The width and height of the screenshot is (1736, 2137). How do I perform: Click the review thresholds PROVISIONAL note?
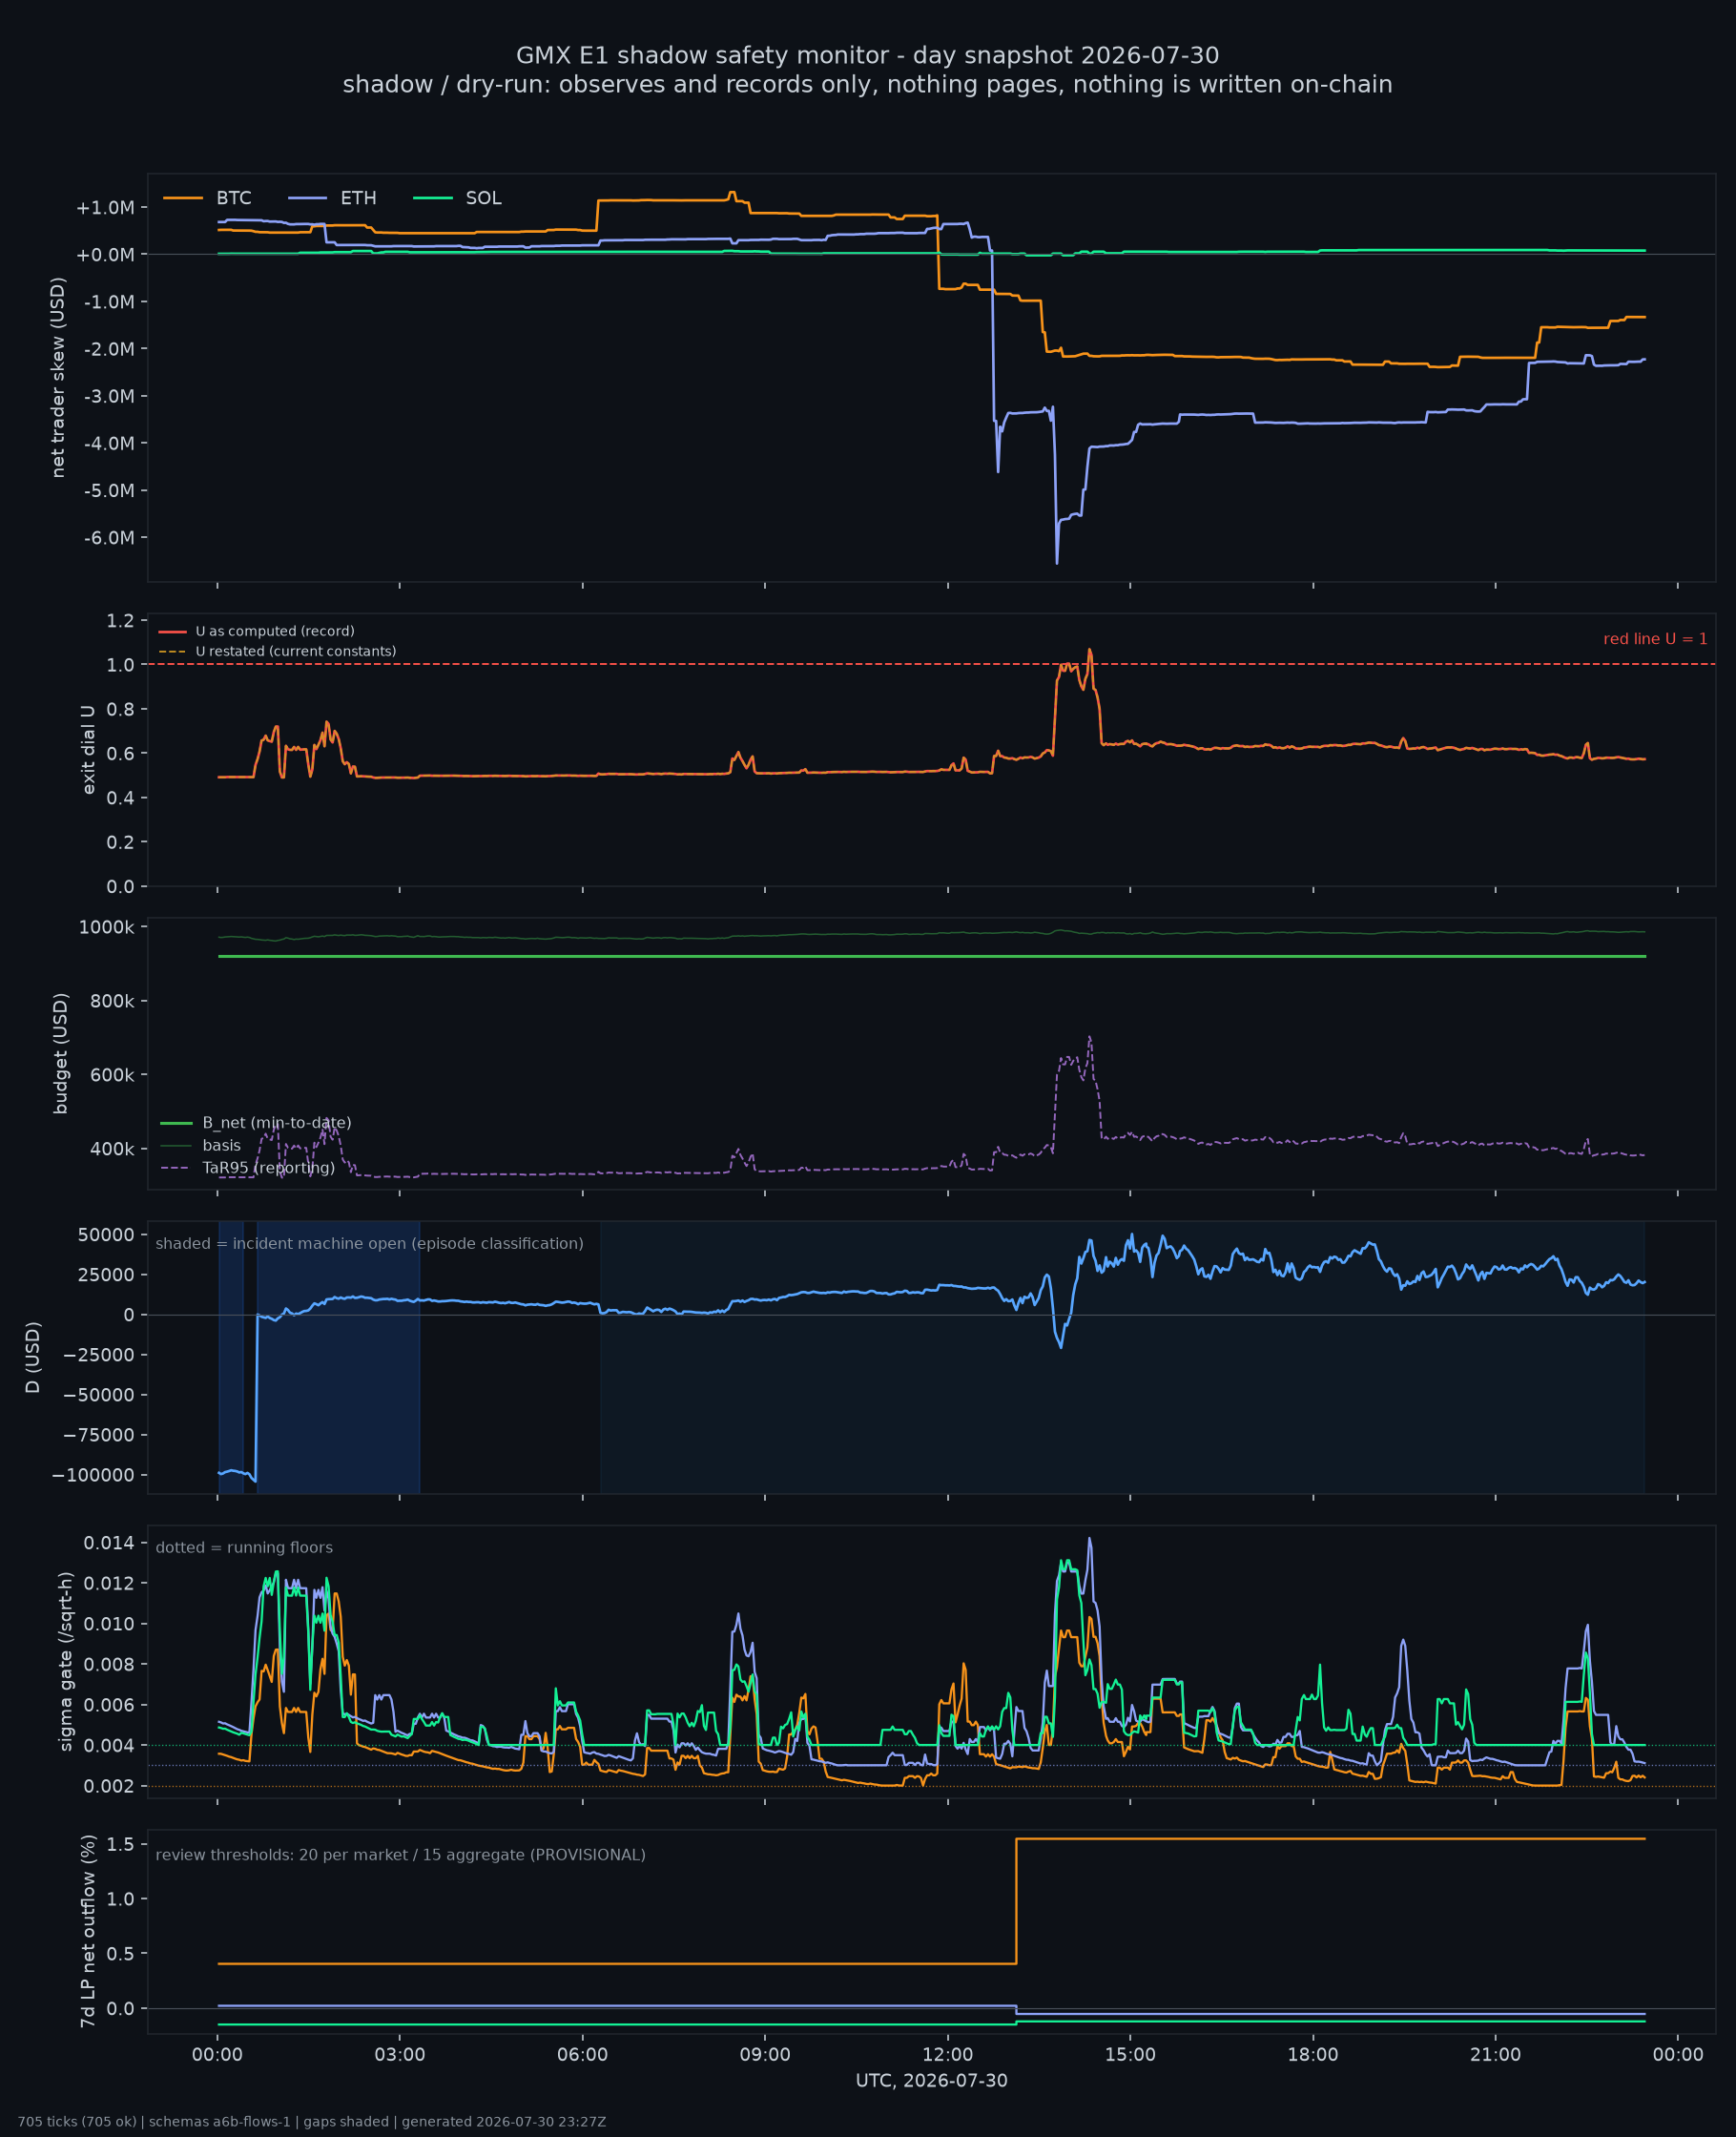point(400,1855)
